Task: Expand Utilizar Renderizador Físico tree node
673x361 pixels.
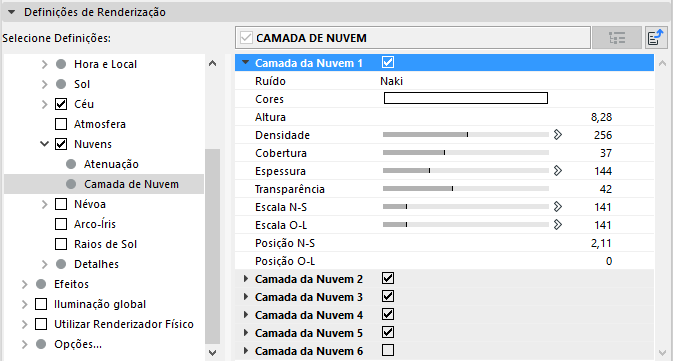Action: (24, 324)
